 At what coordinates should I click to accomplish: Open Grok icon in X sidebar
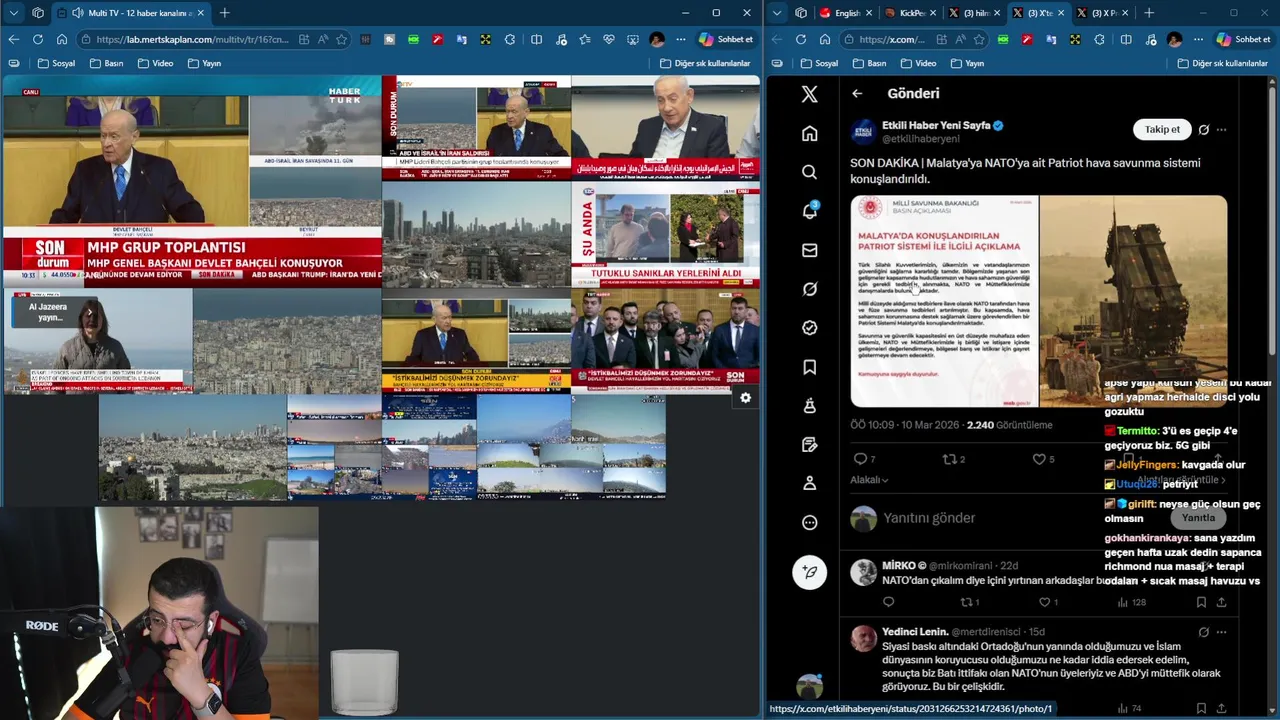[810, 289]
